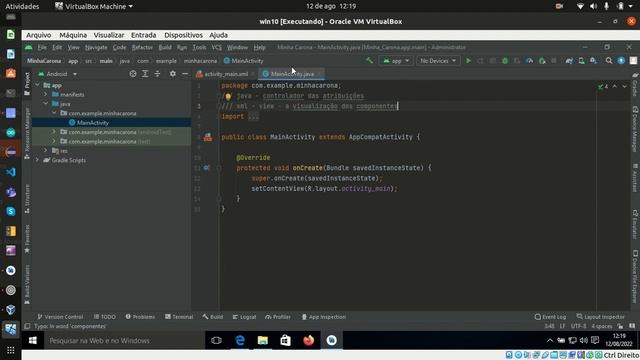This screenshot has width=640, height=360.
Task: Toggle the Resource Manager side tab
Action: [27, 133]
